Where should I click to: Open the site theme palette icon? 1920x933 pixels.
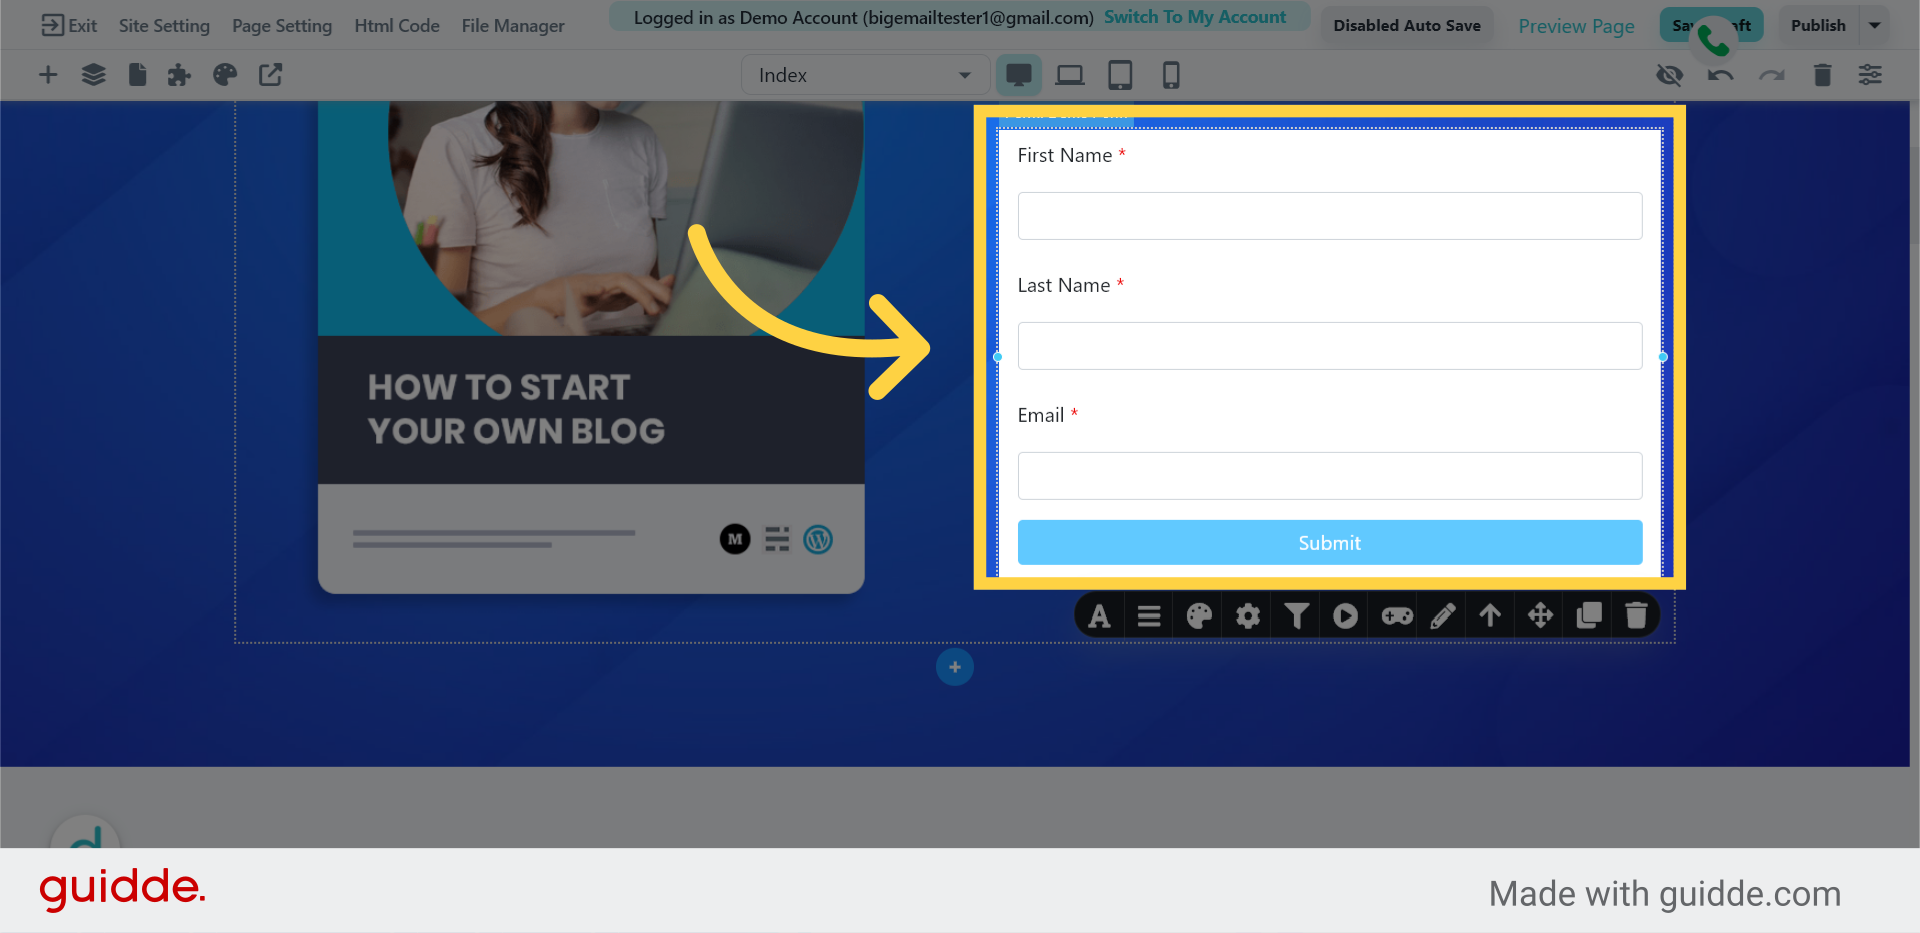tap(225, 75)
